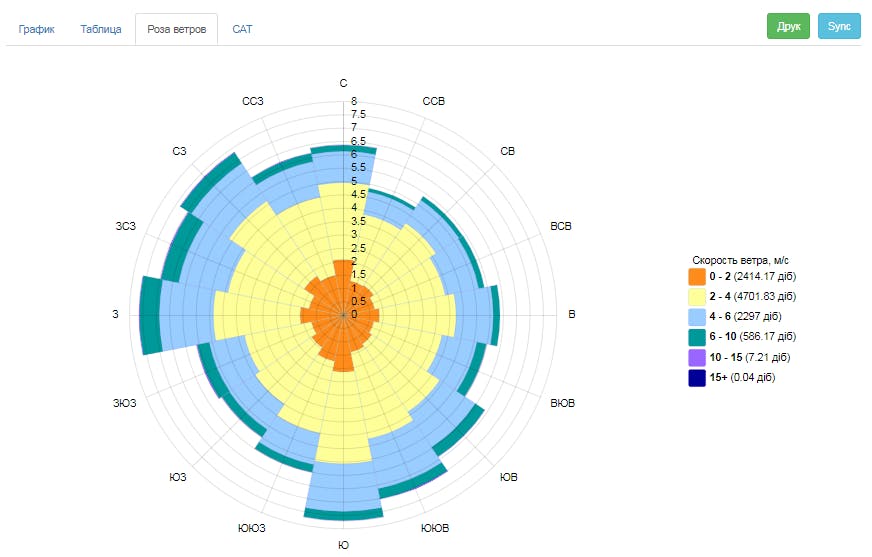
Task: Click the light blue 4 - 6 legend swatch
Action: click(697, 316)
